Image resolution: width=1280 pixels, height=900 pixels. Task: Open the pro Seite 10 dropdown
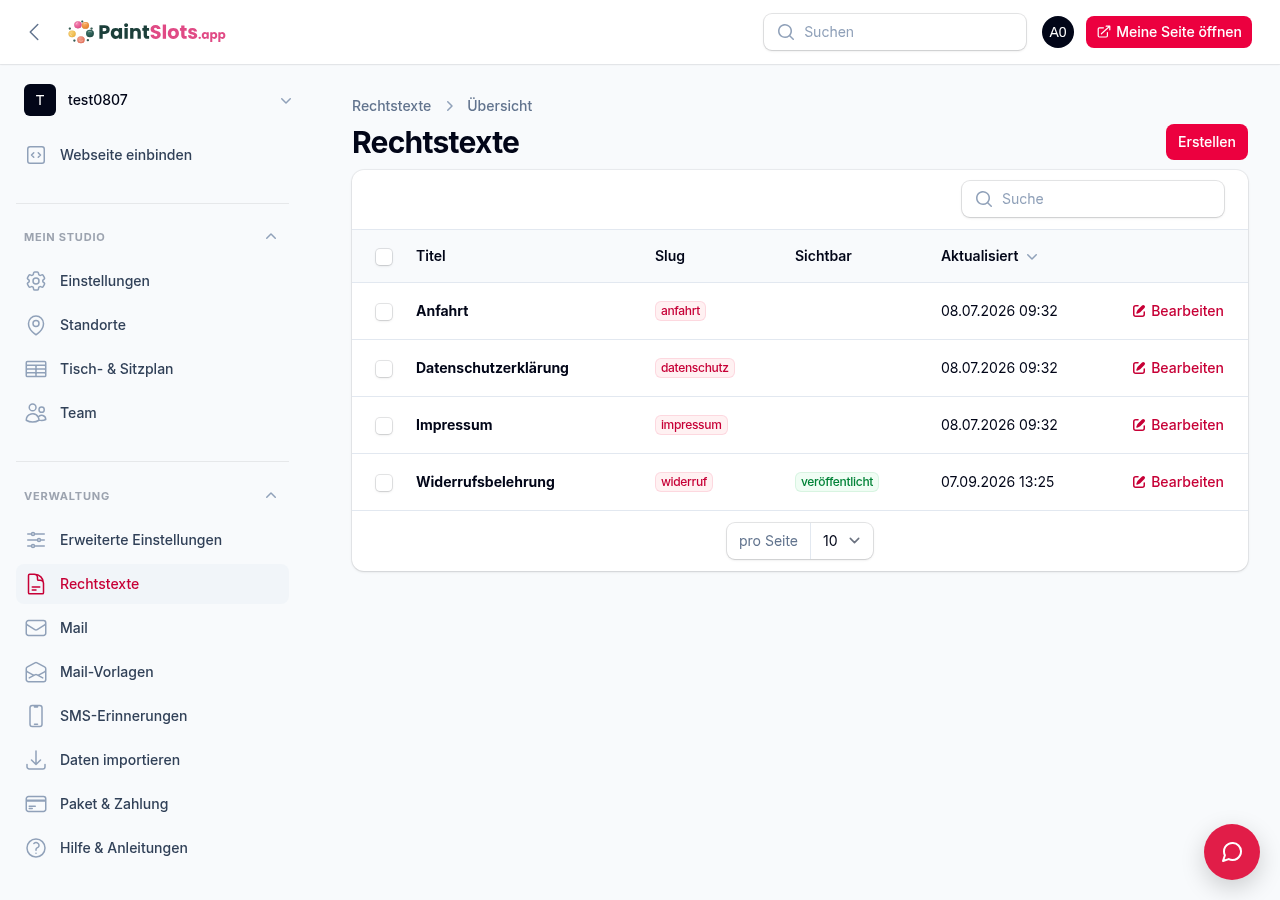[x=842, y=541]
